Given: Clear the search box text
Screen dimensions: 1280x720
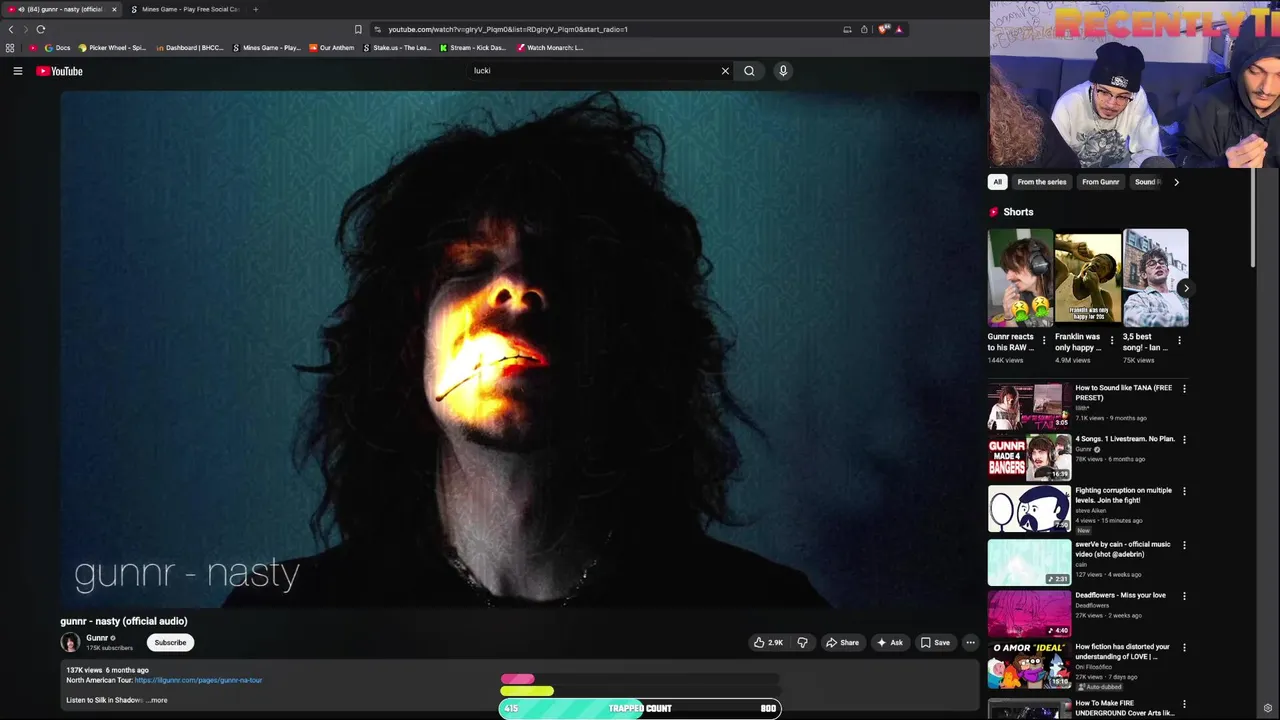Looking at the screenshot, I should [x=725, y=71].
